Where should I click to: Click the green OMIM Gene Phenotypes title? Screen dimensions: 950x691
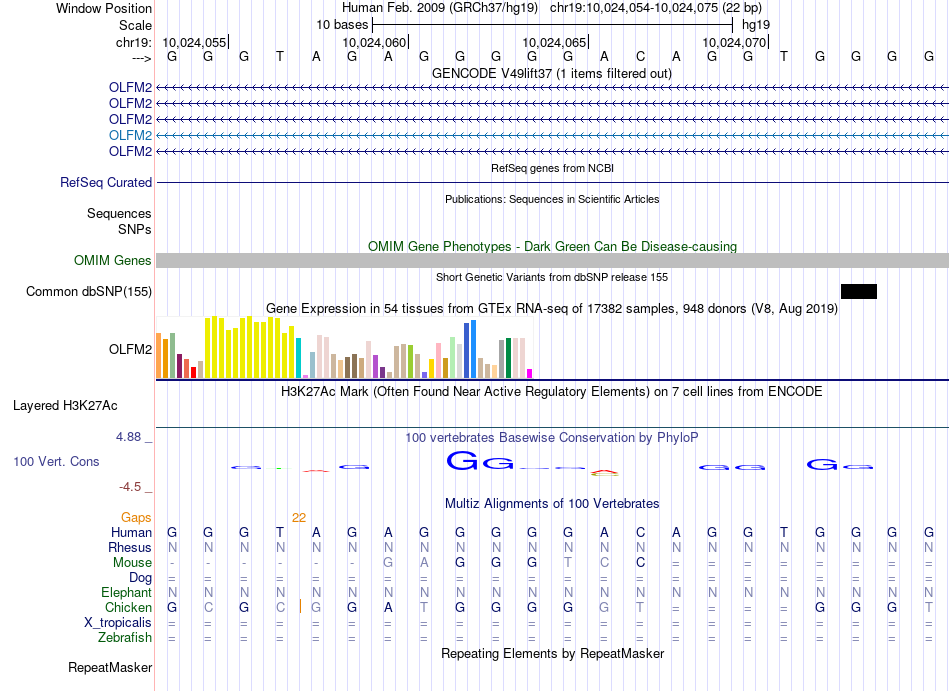click(552, 246)
